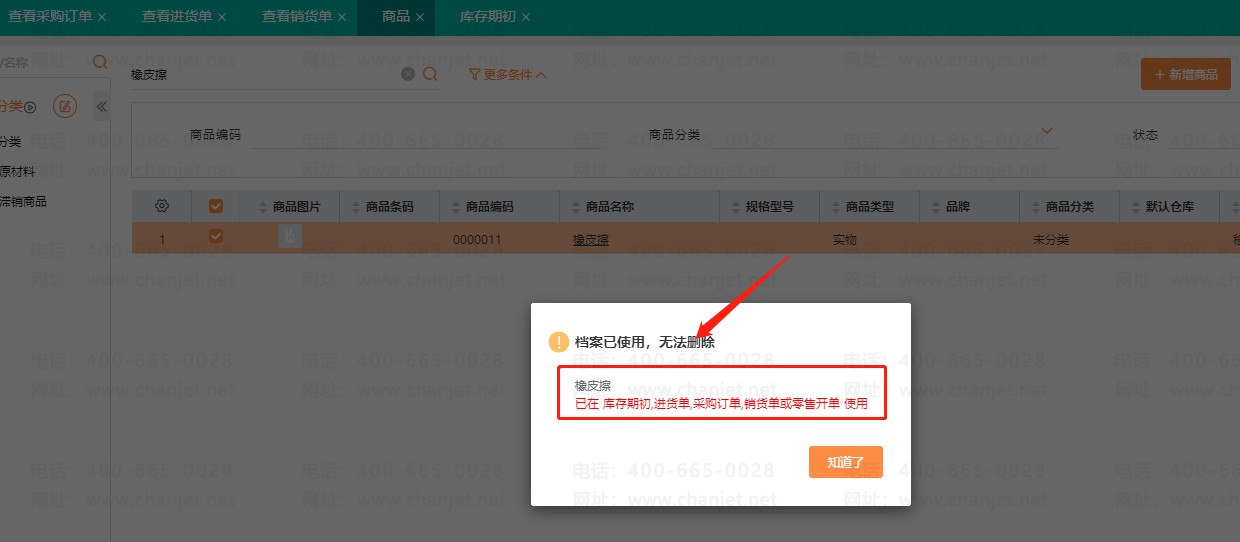Click the product image thumbnail in row 1
The height and width of the screenshot is (542, 1240).
[x=290, y=237]
